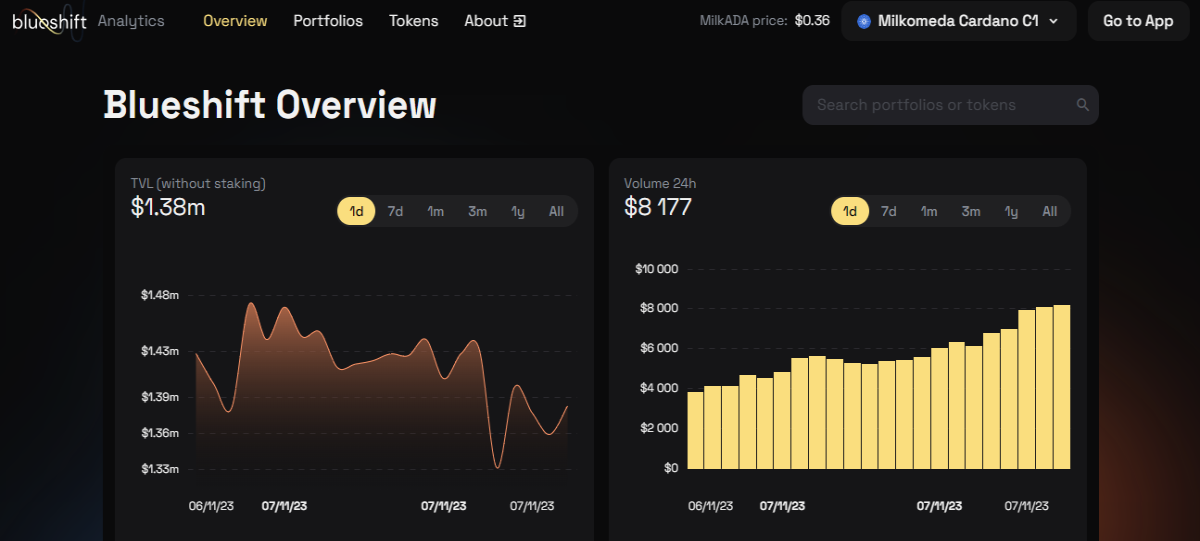Select 1d range on Volume 24h chart

click(x=850, y=211)
